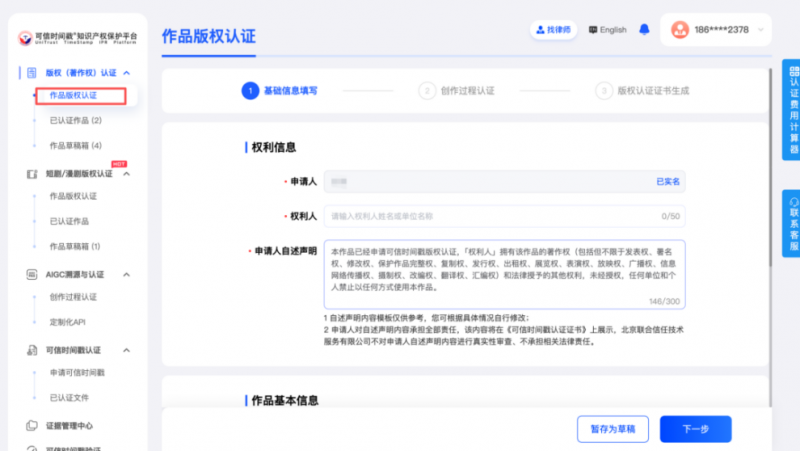Open 认证费用计算器 side widget
800x451 pixels.
pyautogui.click(x=792, y=98)
